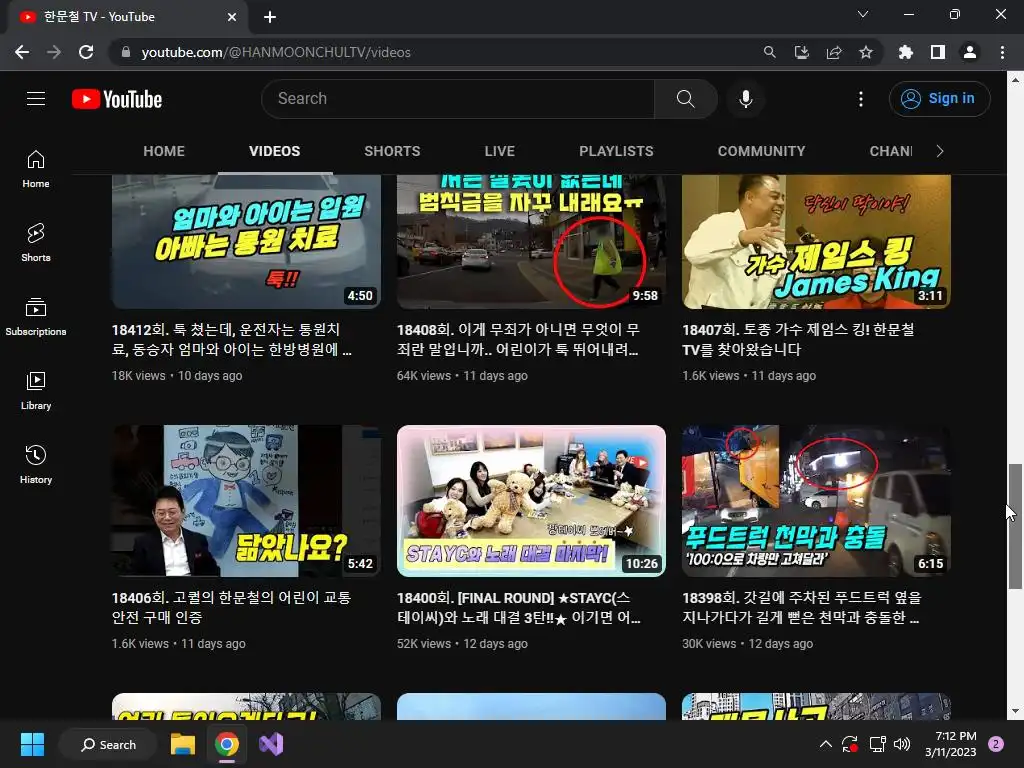Click James King 3:11 video thumbnail
Viewport: 1024px width, 768px height.
[816, 240]
